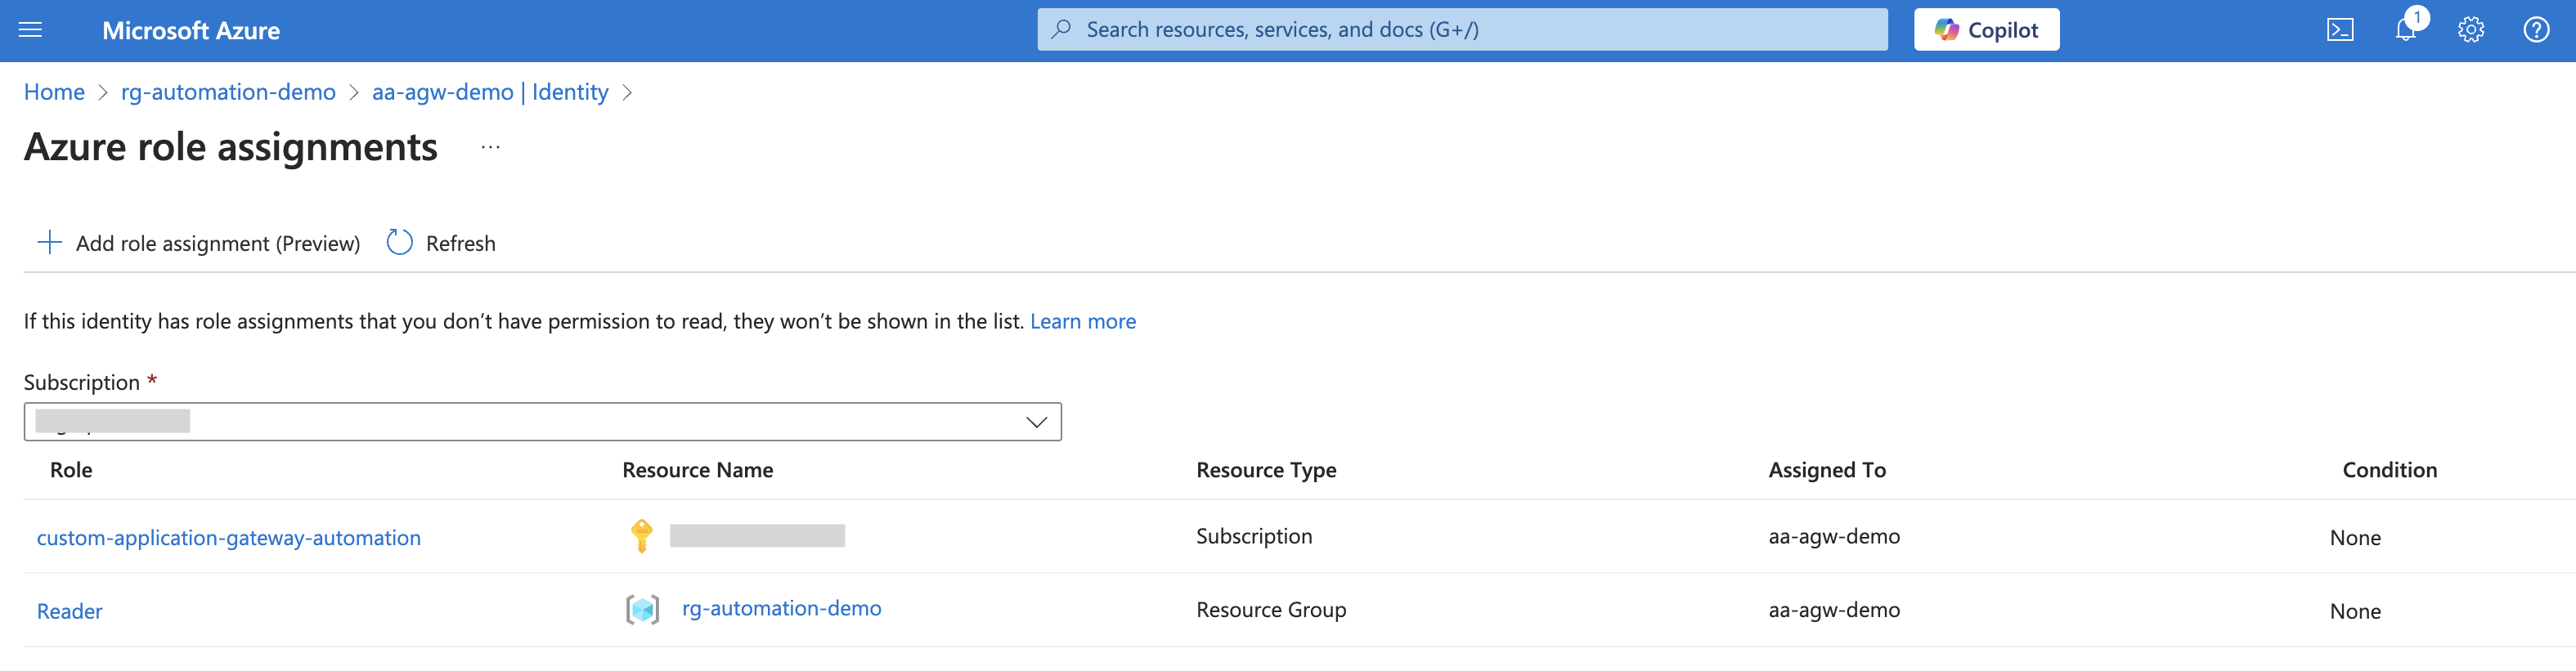Click aa-agw-demo in the Subscription row
The height and width of the screenshot is (671, 2576).
(x=1834, y=536)
